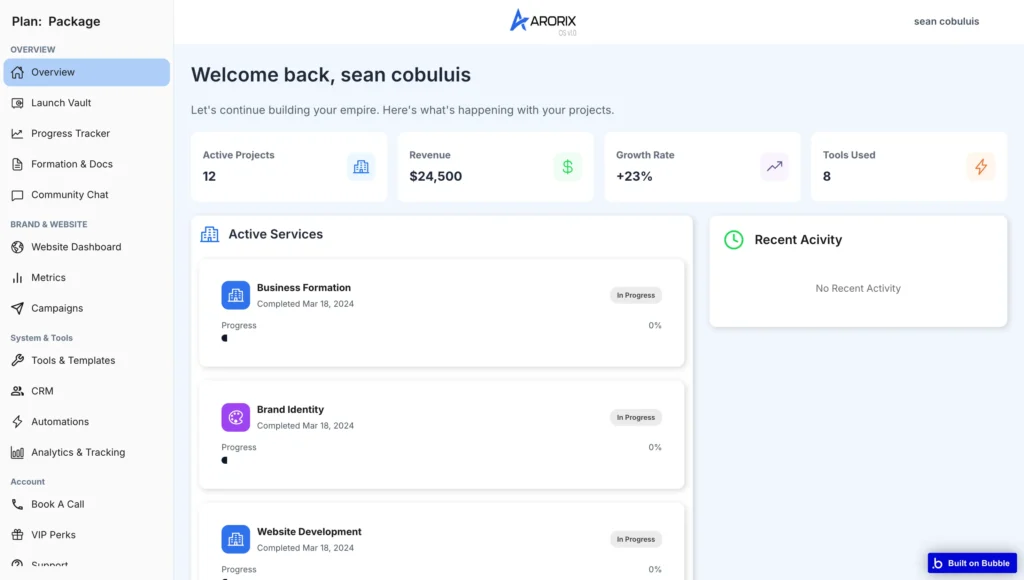The image size is (1024, 580).
Task: Click the Brand Identity purple palette icon
Action: pyautogui.click(x=236, y=417)
